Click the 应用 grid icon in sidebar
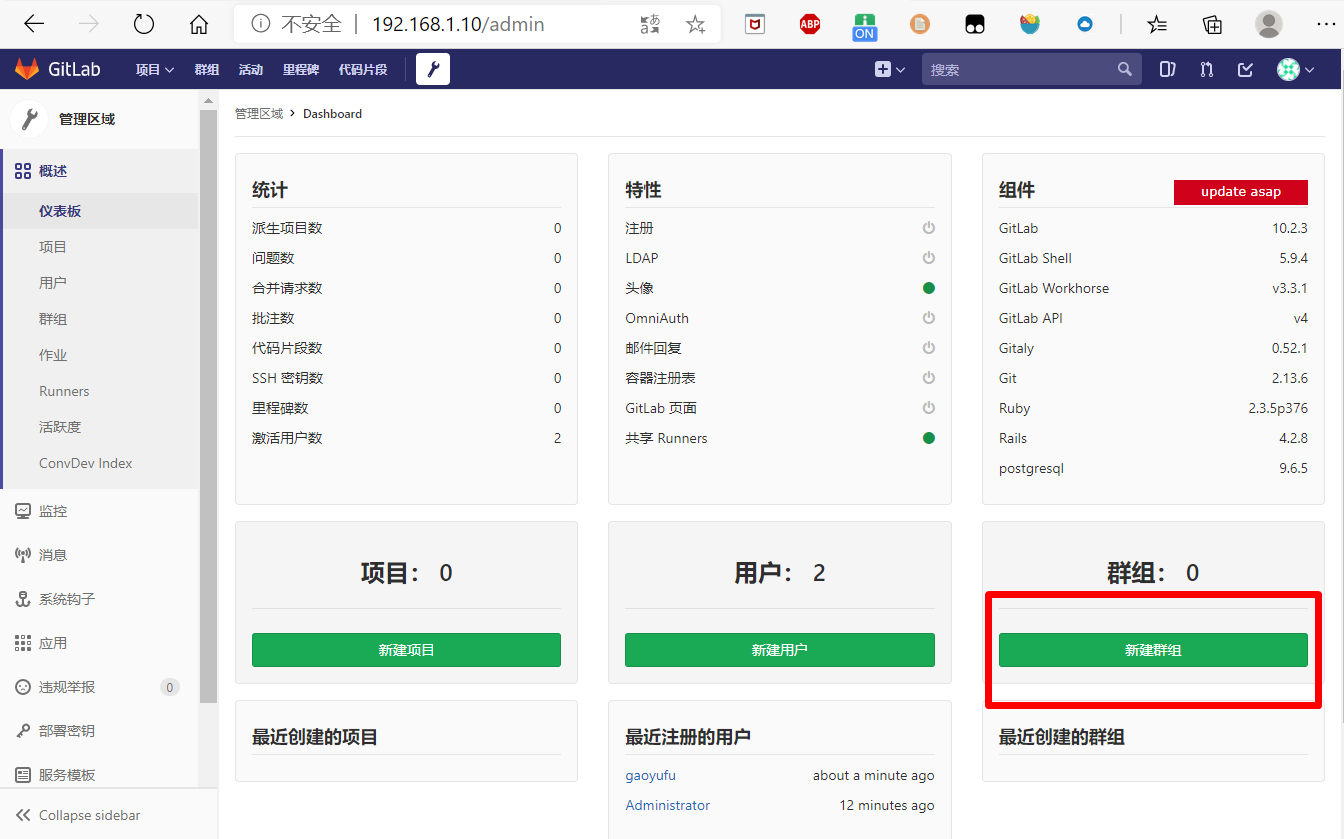1344x839 pixels. tap(23, 643)
